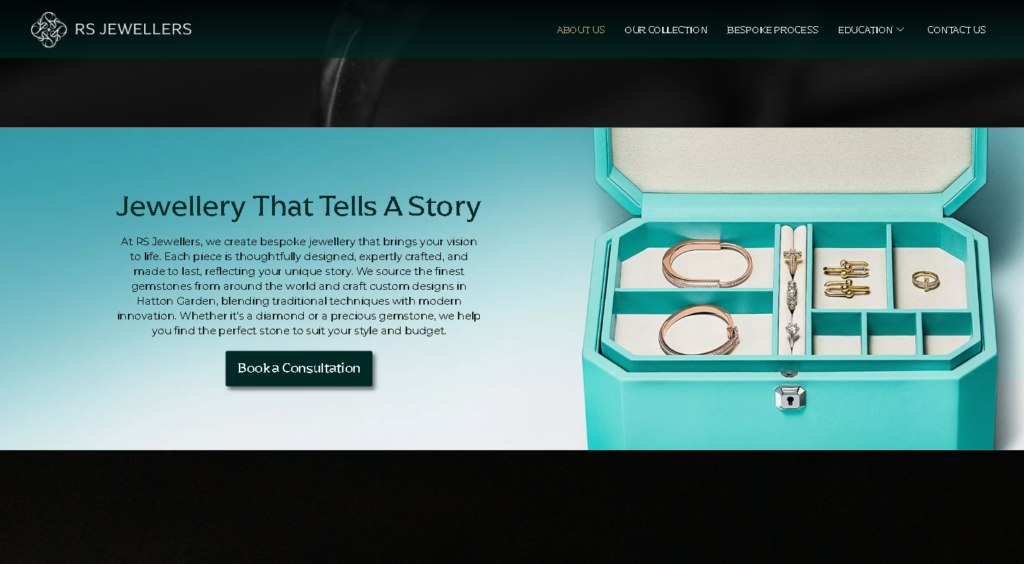1024x564 pixels.
Task: Open the Education menu
Action: tap(865, 30)
